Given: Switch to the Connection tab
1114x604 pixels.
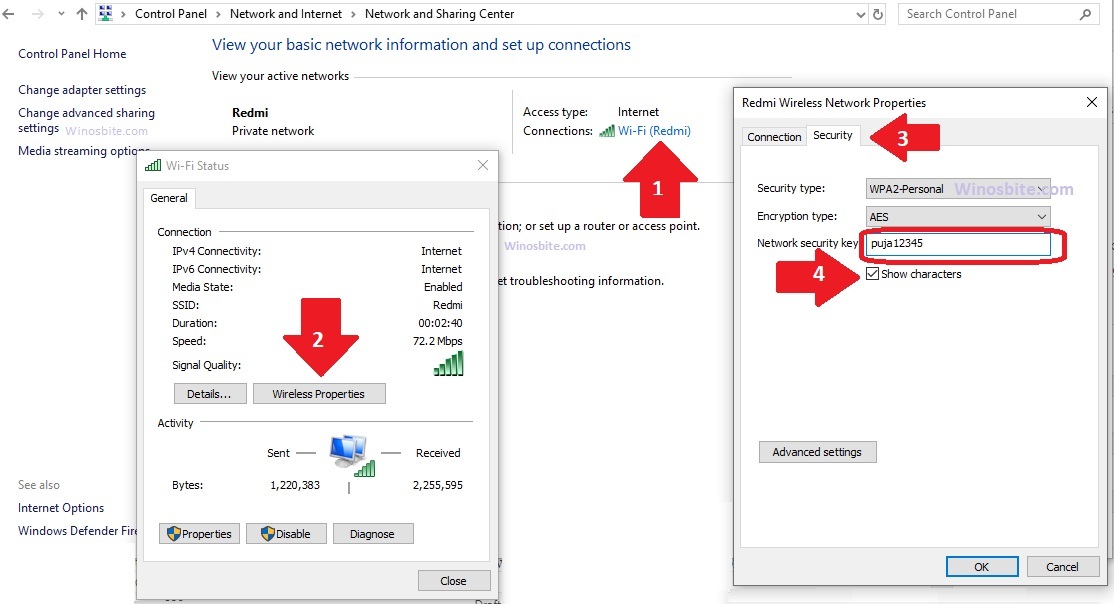Looking at the screenshot, I should [775, 137].
